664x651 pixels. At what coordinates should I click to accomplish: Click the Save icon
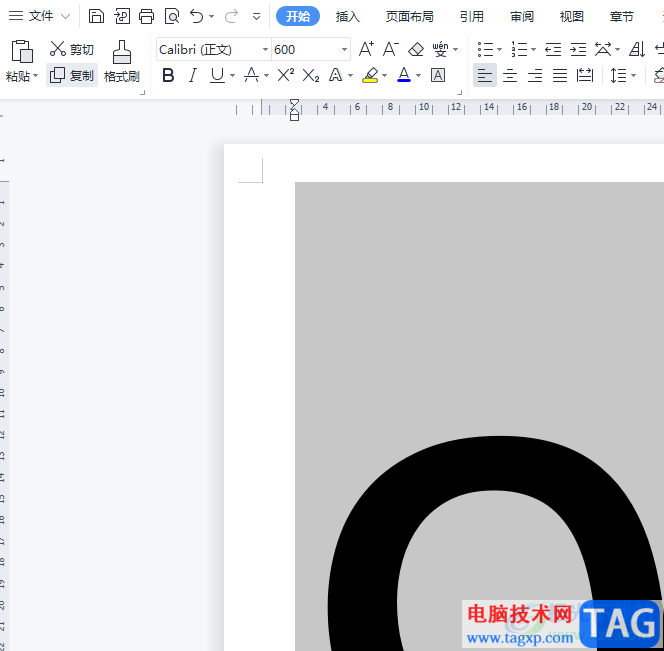pos(96,17)
